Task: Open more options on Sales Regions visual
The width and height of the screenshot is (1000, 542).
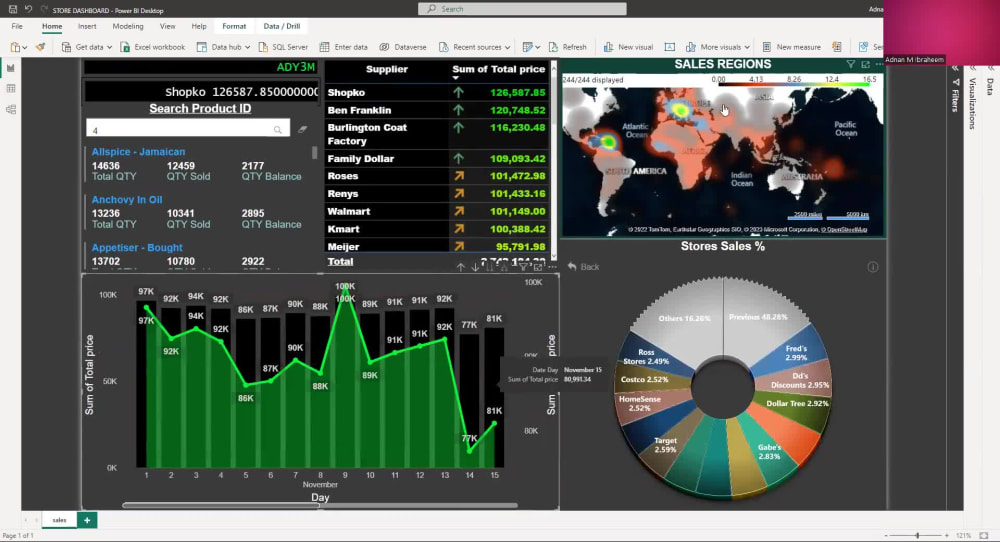Action: point(879,64)
